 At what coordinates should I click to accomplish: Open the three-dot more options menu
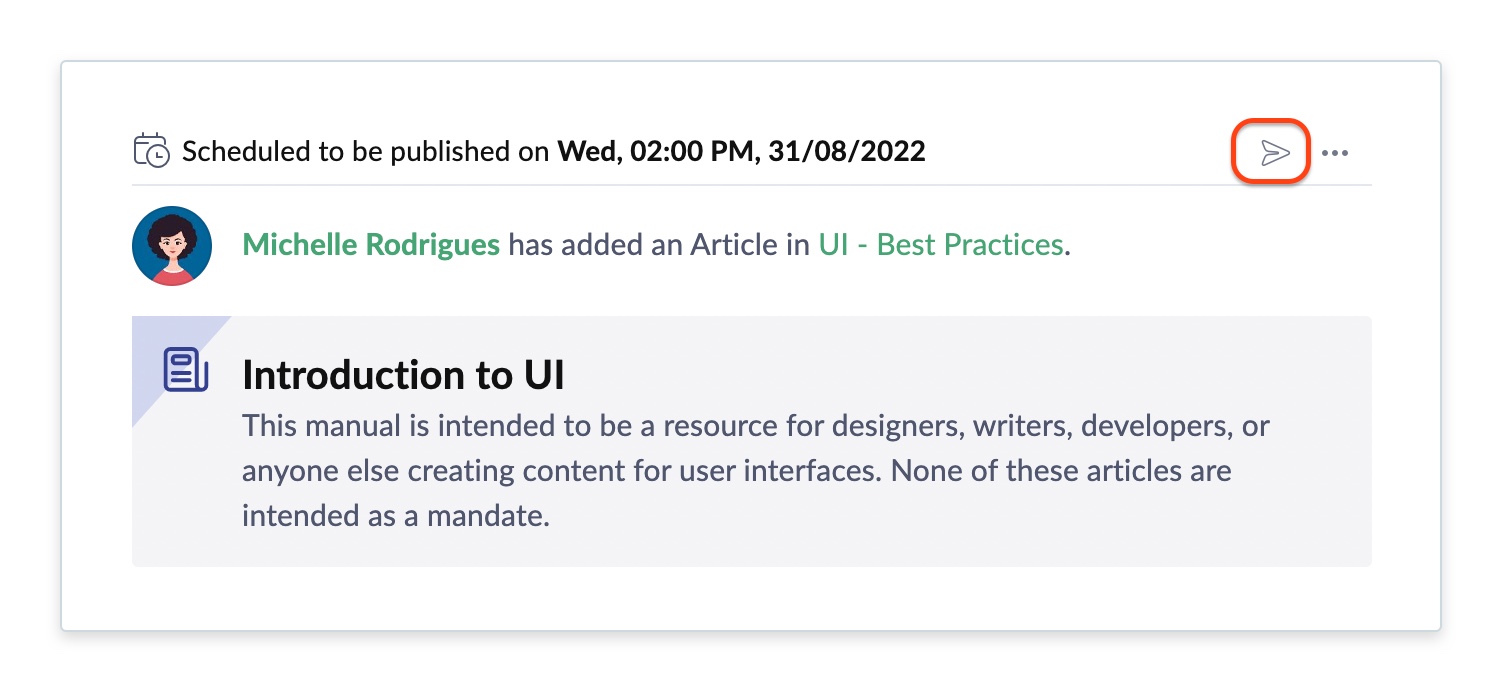pyautogui.click(x=1335, y=153)
